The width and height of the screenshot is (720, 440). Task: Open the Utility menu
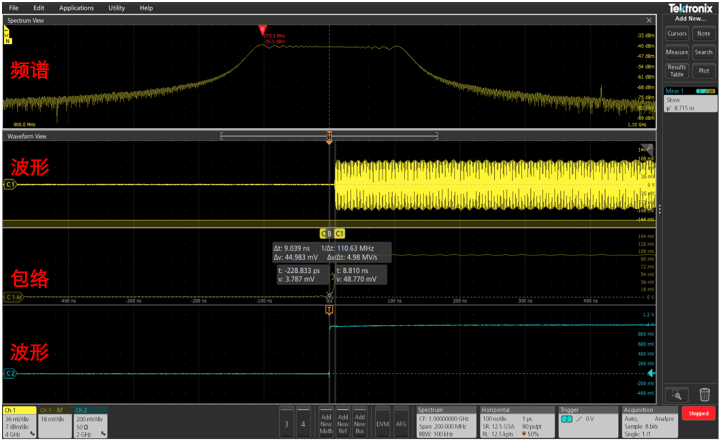coord(117,7)
